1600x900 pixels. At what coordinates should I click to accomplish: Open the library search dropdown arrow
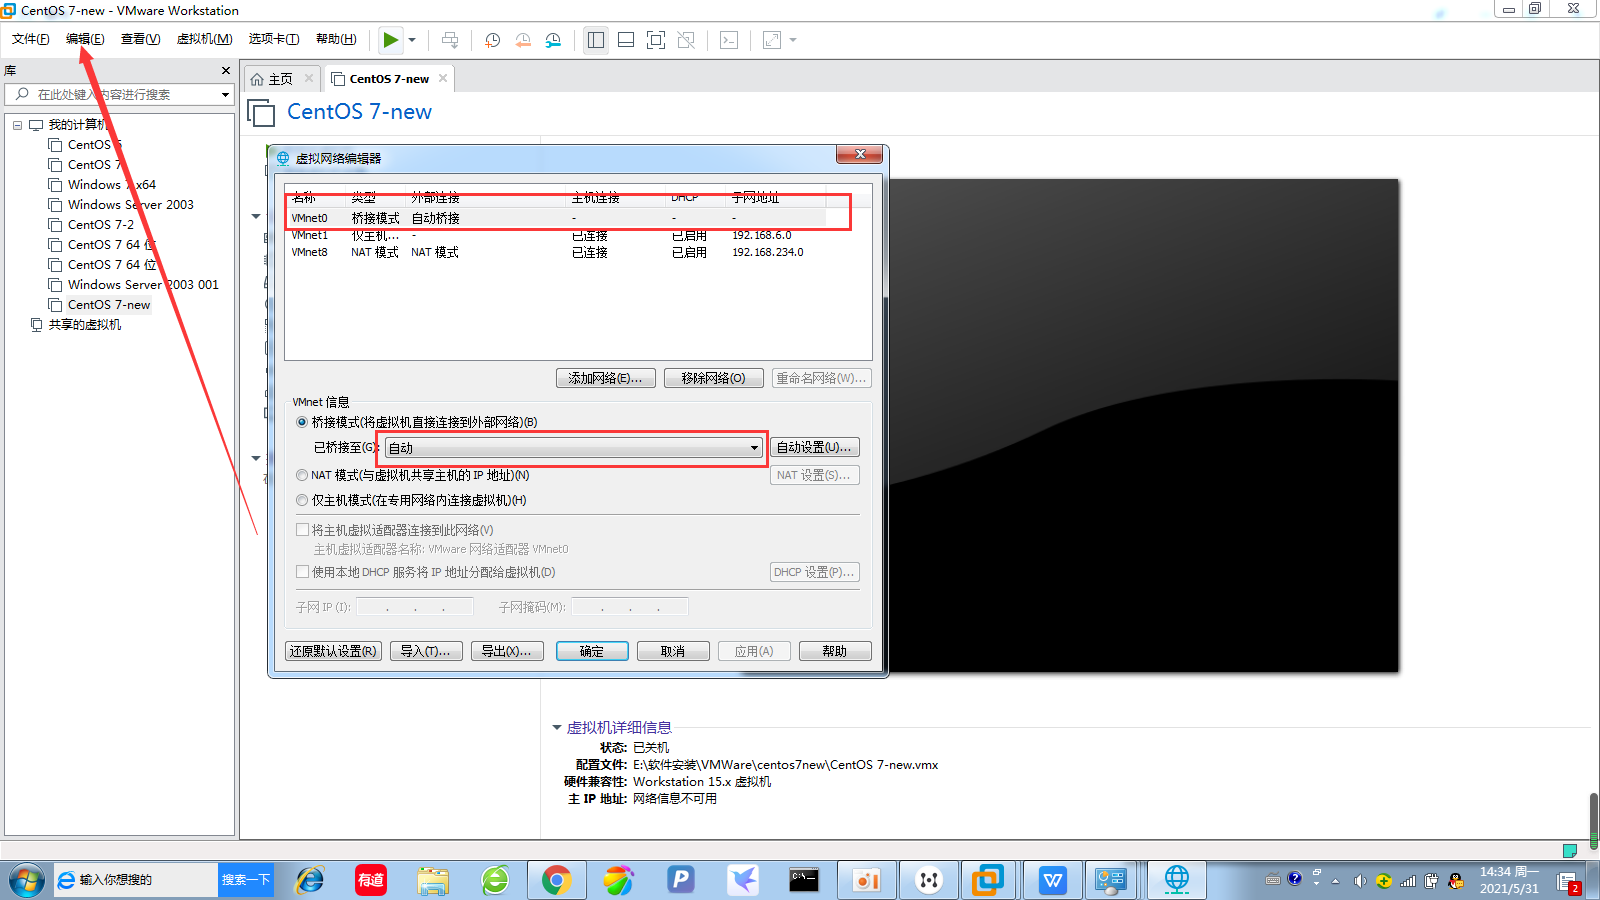click(225, 94)
